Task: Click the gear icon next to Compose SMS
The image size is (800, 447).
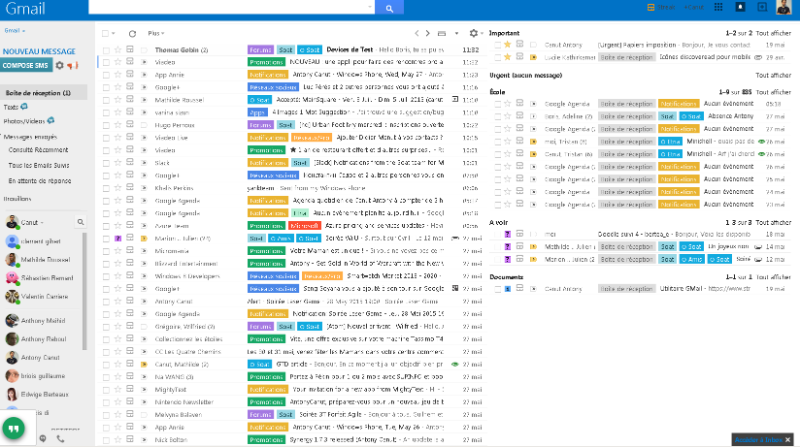Action: click(60, 65)
